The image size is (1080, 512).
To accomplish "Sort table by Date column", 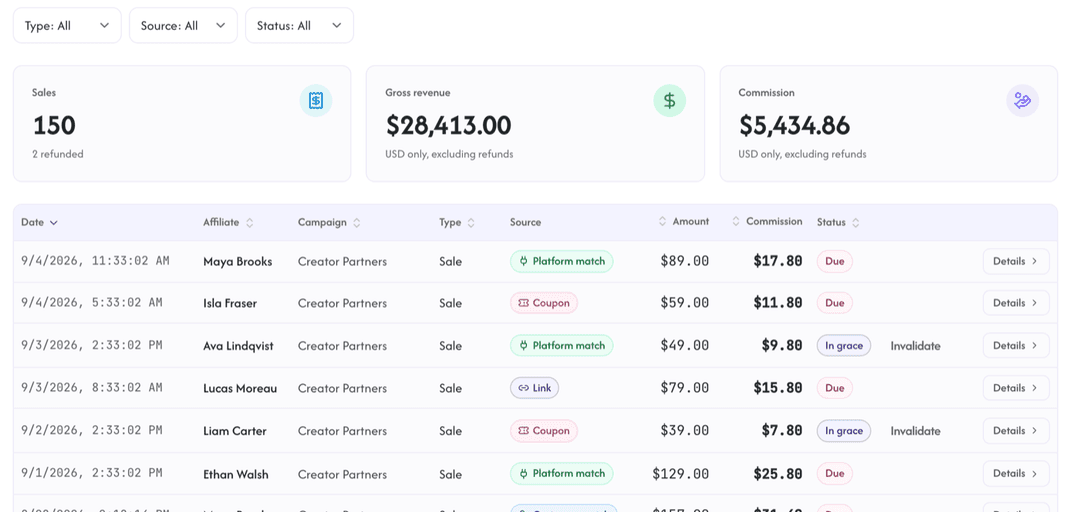I will [x=39, y=222].
